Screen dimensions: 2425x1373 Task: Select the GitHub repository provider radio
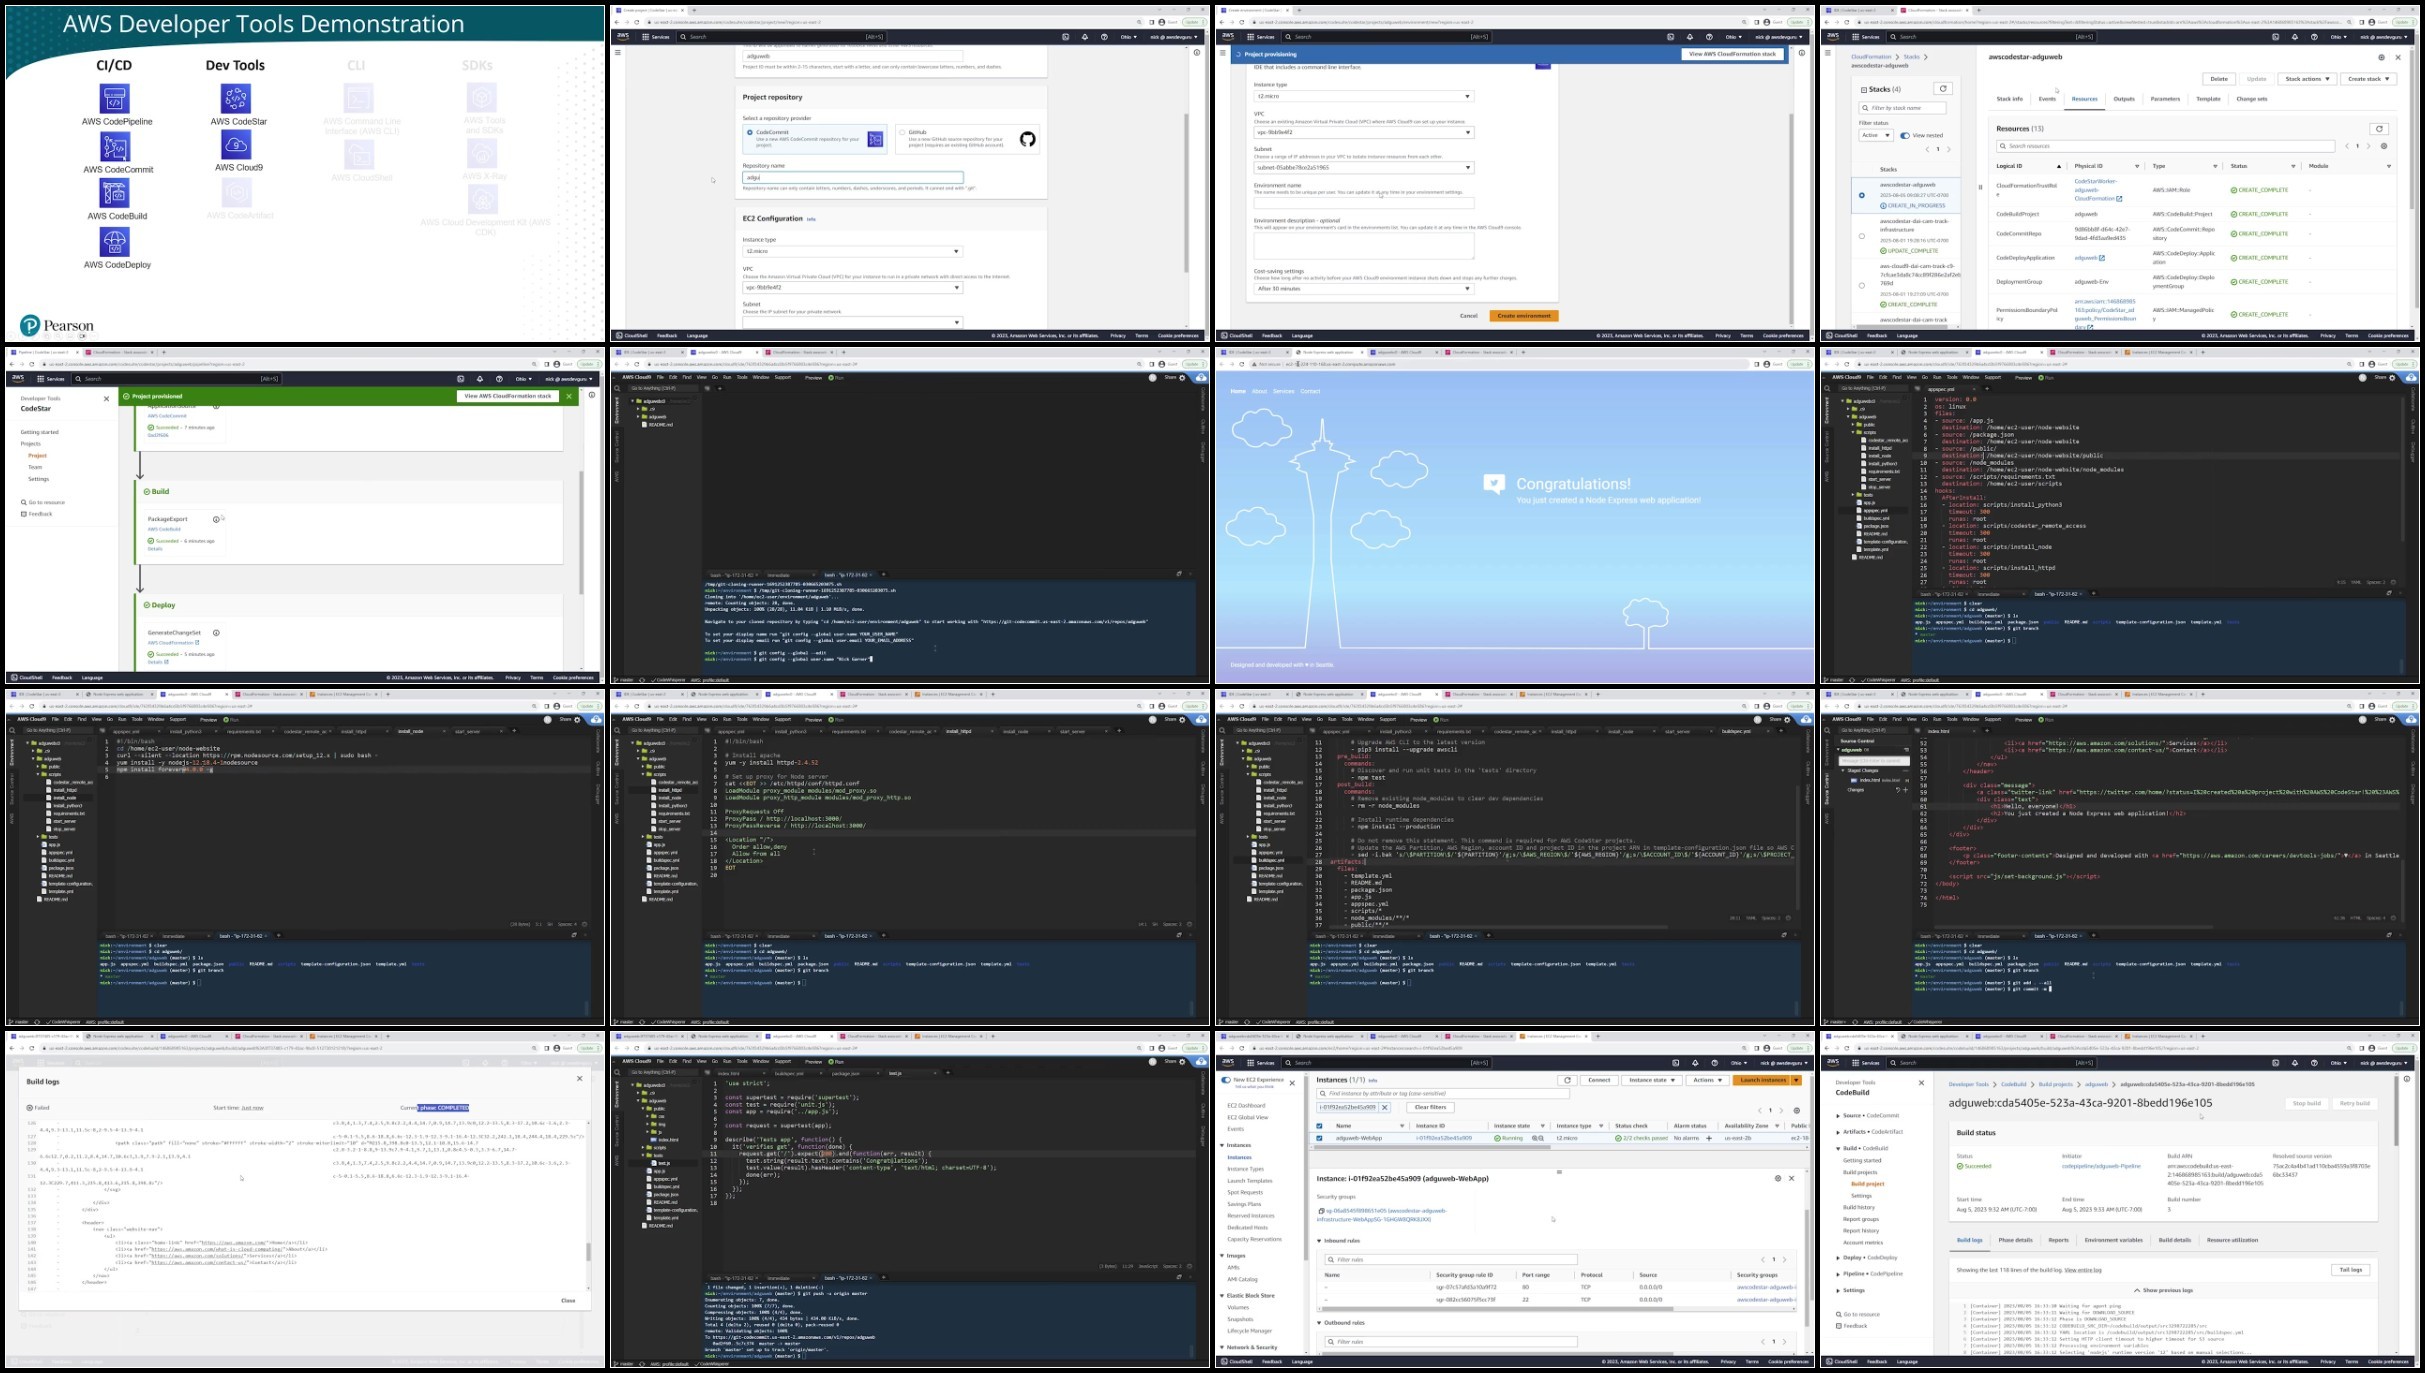click(902, 132)
